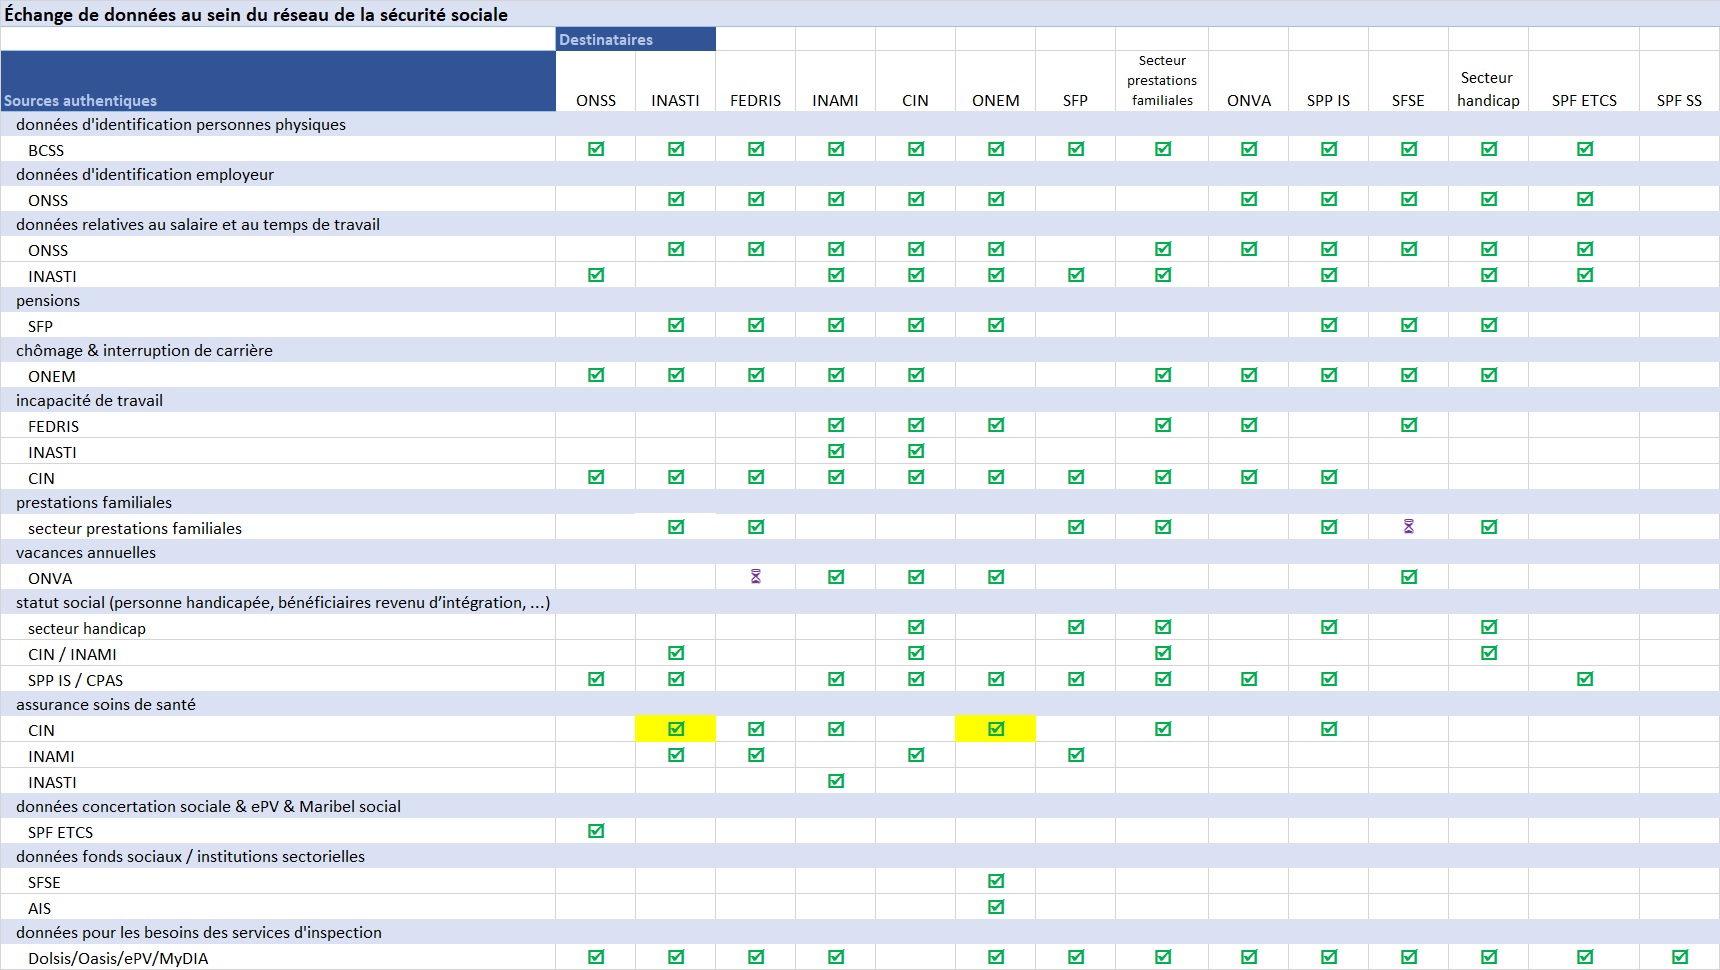Screen dimensions: 1720x970
Task: Click the ONEM checkmark in the SFSE row
Action: (996, 881)
